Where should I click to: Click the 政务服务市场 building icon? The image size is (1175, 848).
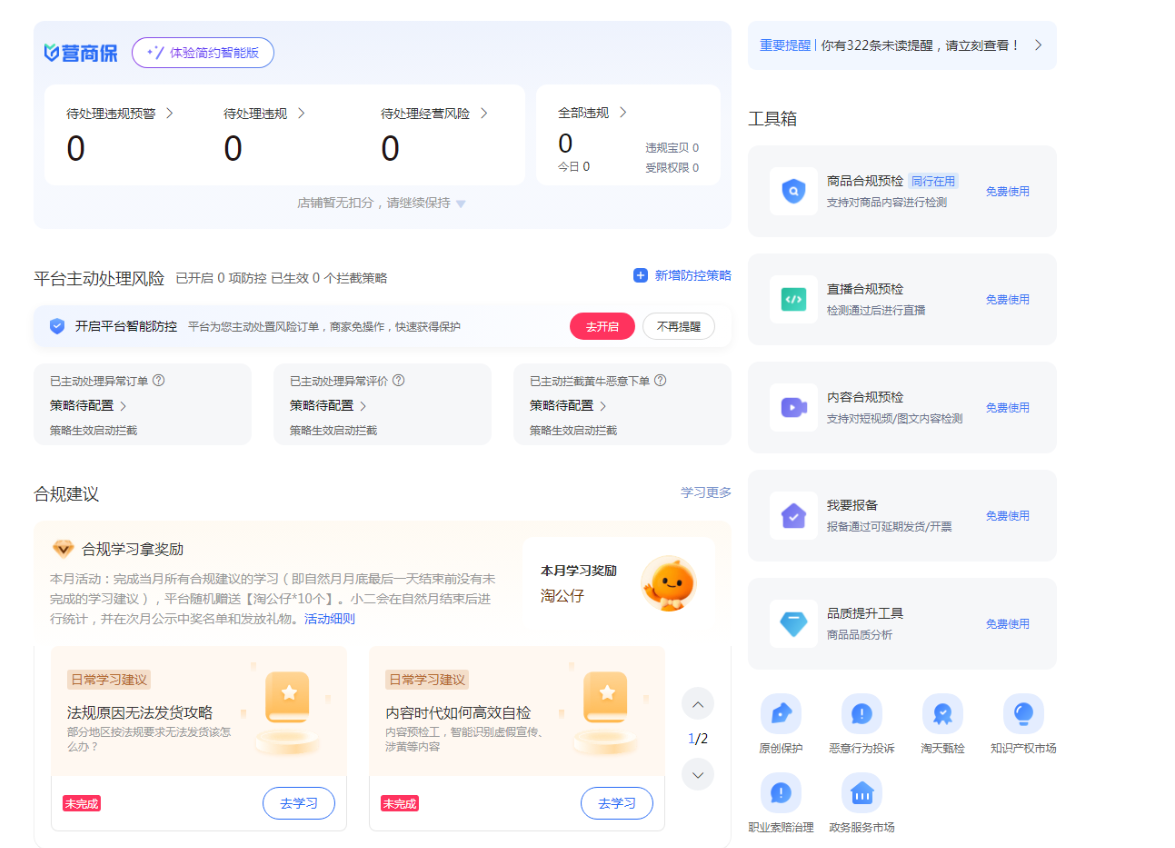coord(861,794)
